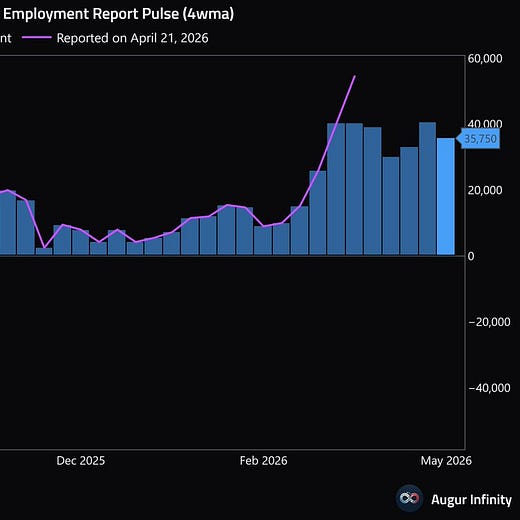Image resolution: width=520 pixels, height=520 pixels.
Task: Click the chart title 'Employment Report Pulse (4wma)'
Action: click(x=118, y=14)
